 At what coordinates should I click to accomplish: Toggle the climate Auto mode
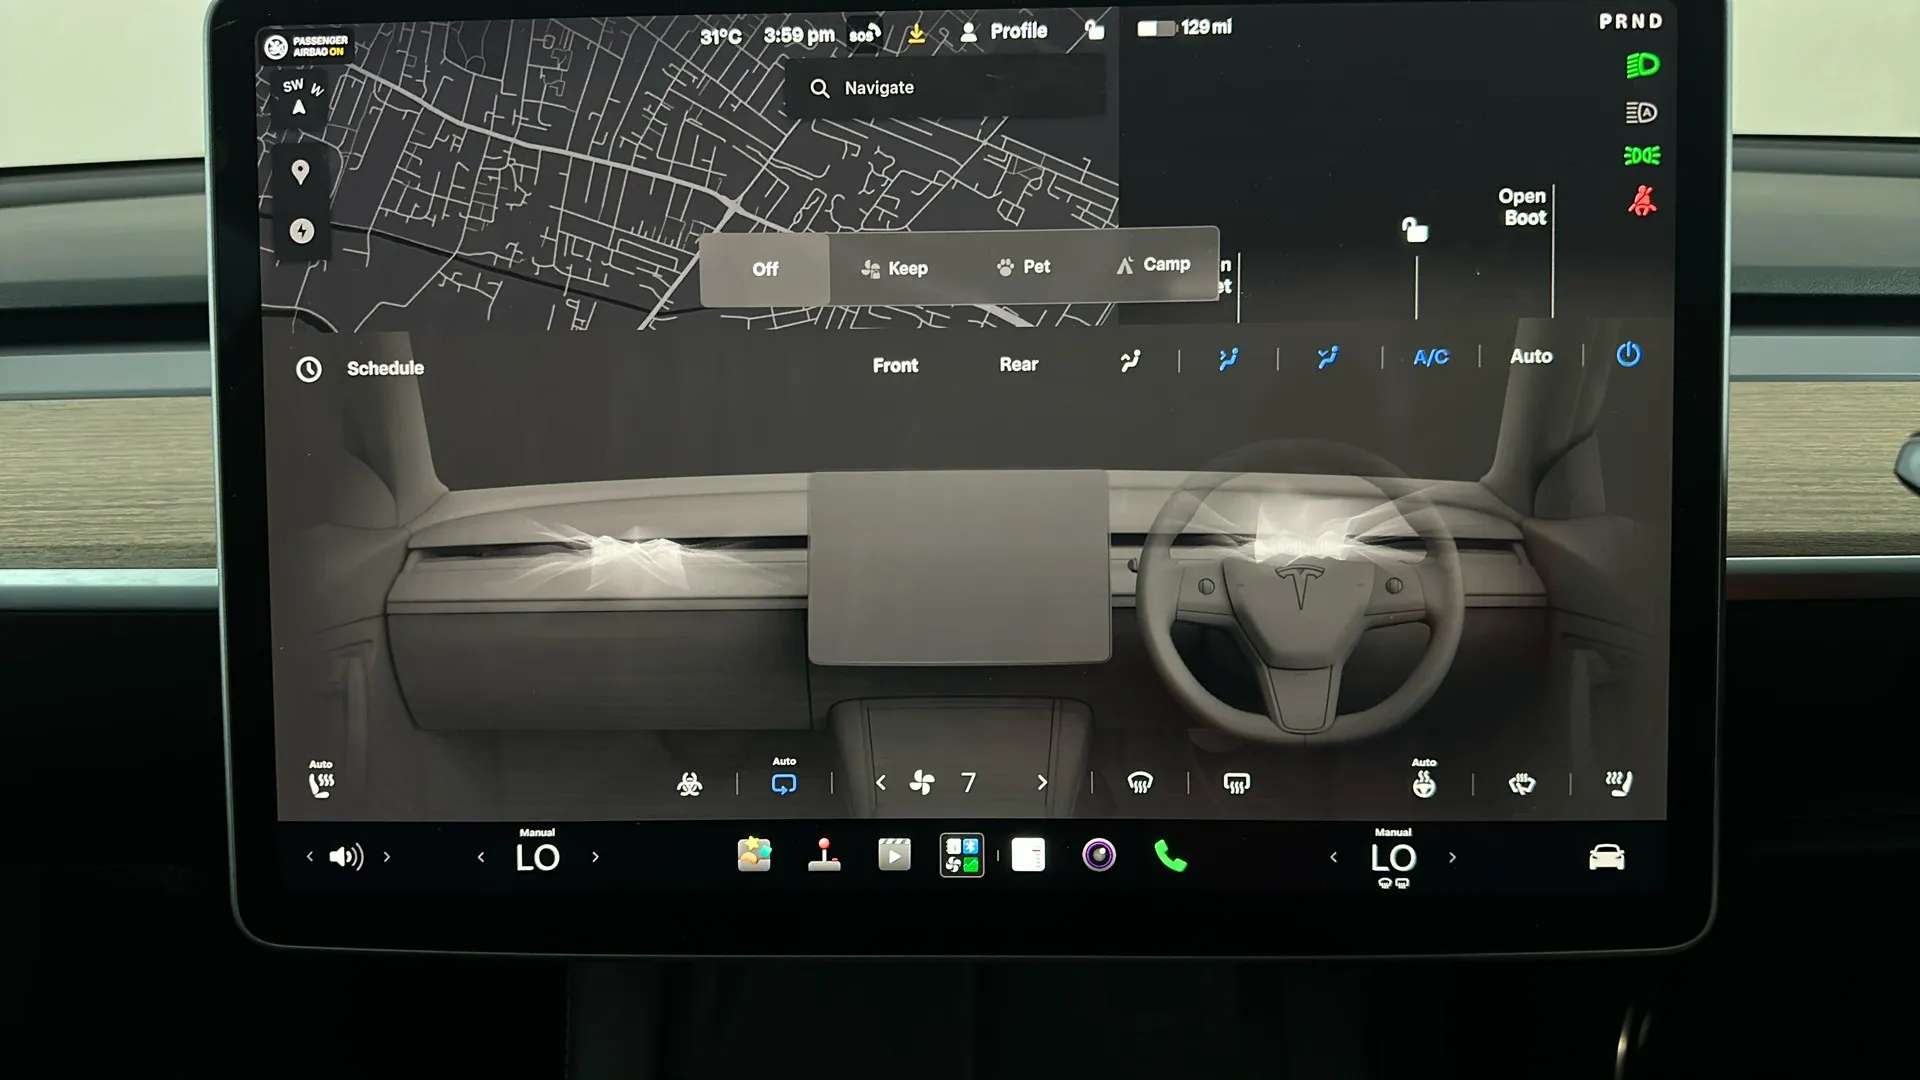(1531, 356)
